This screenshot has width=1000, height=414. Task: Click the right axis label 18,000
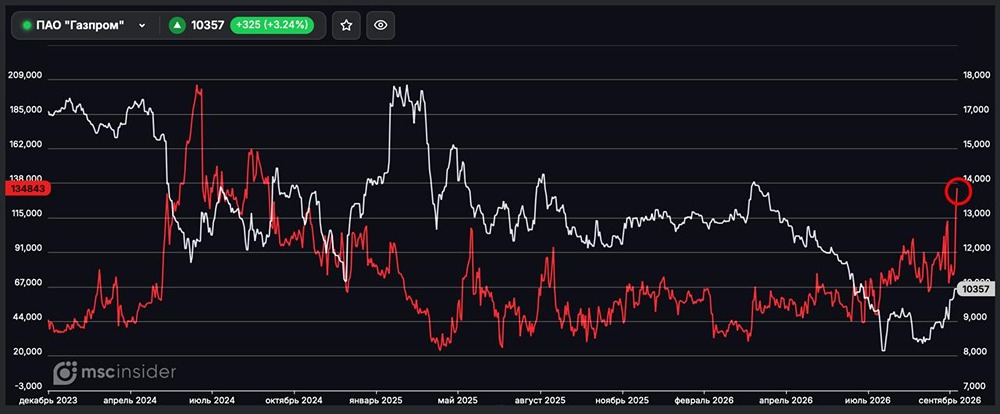pos(974,77)
